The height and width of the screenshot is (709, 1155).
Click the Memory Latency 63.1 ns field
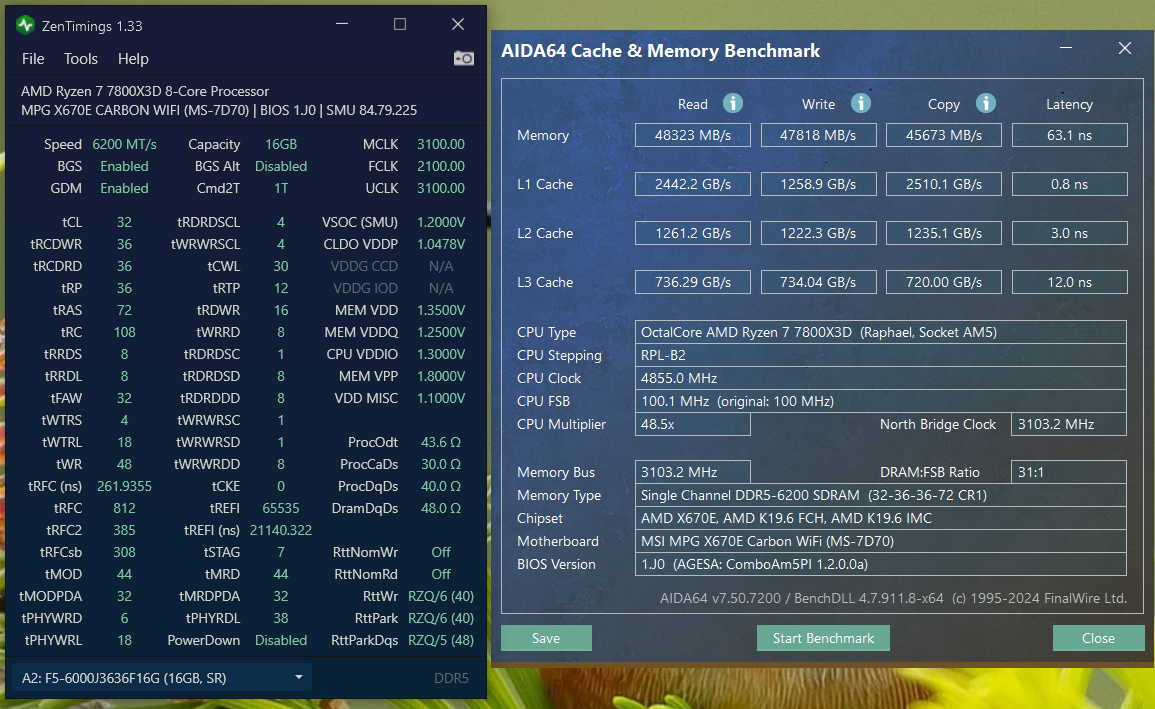click(1070, 135)
